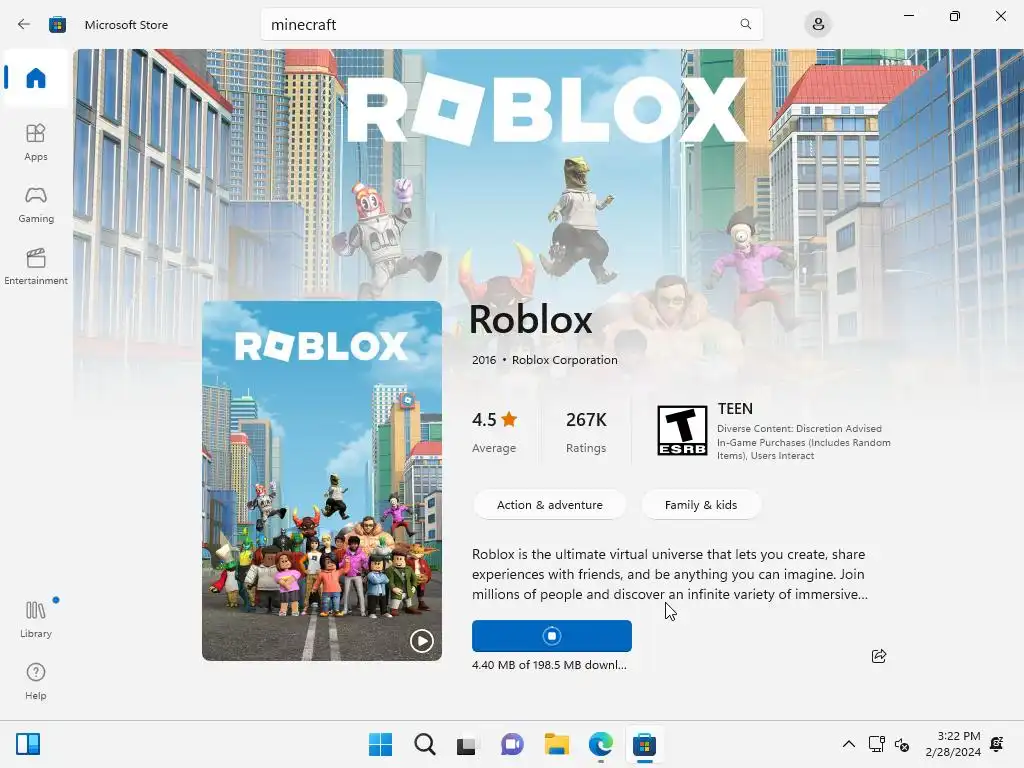The width and height of the screenshot is (1024, 768).
Task: Open File Explorer from taskbar
Action: pos(556,744)
